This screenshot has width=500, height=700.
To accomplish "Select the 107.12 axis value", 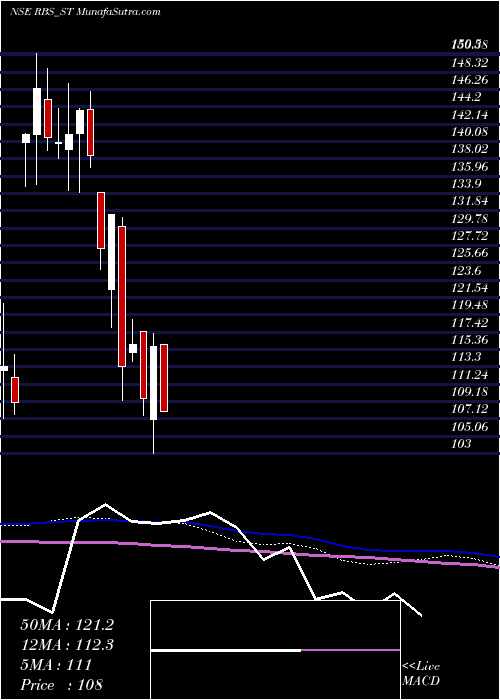I will click(x=469, y=409).
